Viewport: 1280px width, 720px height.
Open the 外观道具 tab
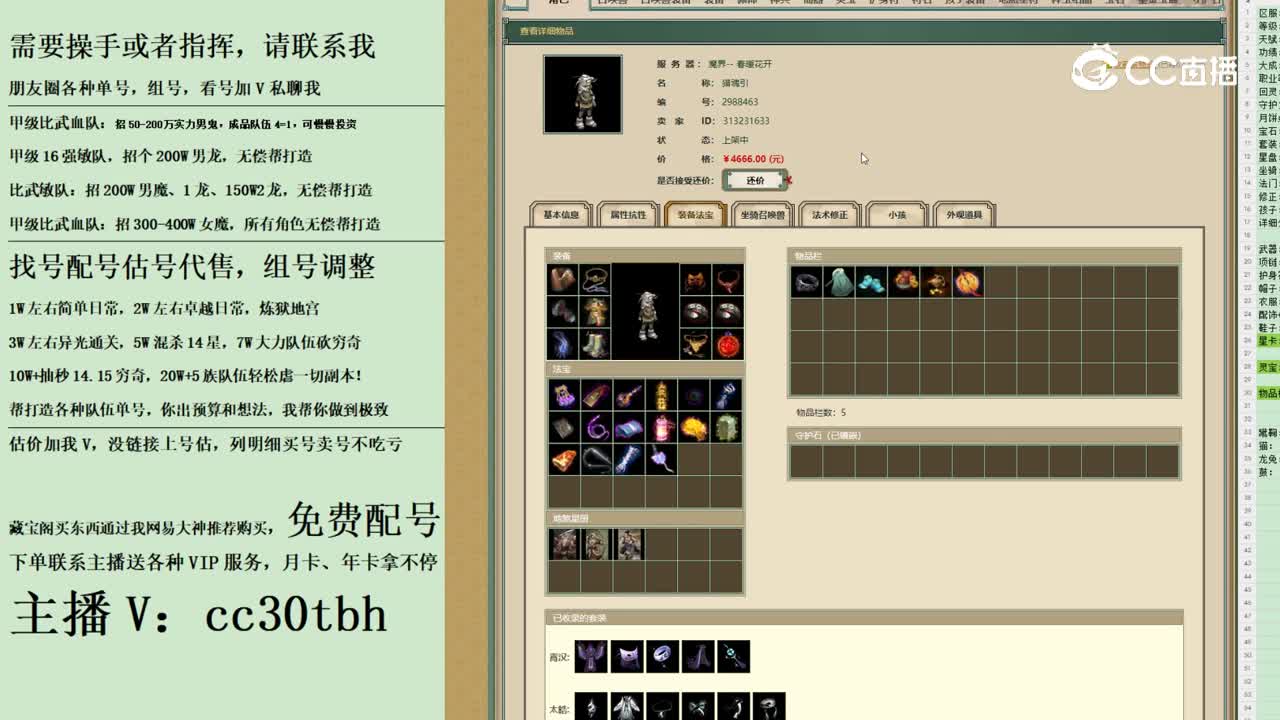click(x=964, y=215)
